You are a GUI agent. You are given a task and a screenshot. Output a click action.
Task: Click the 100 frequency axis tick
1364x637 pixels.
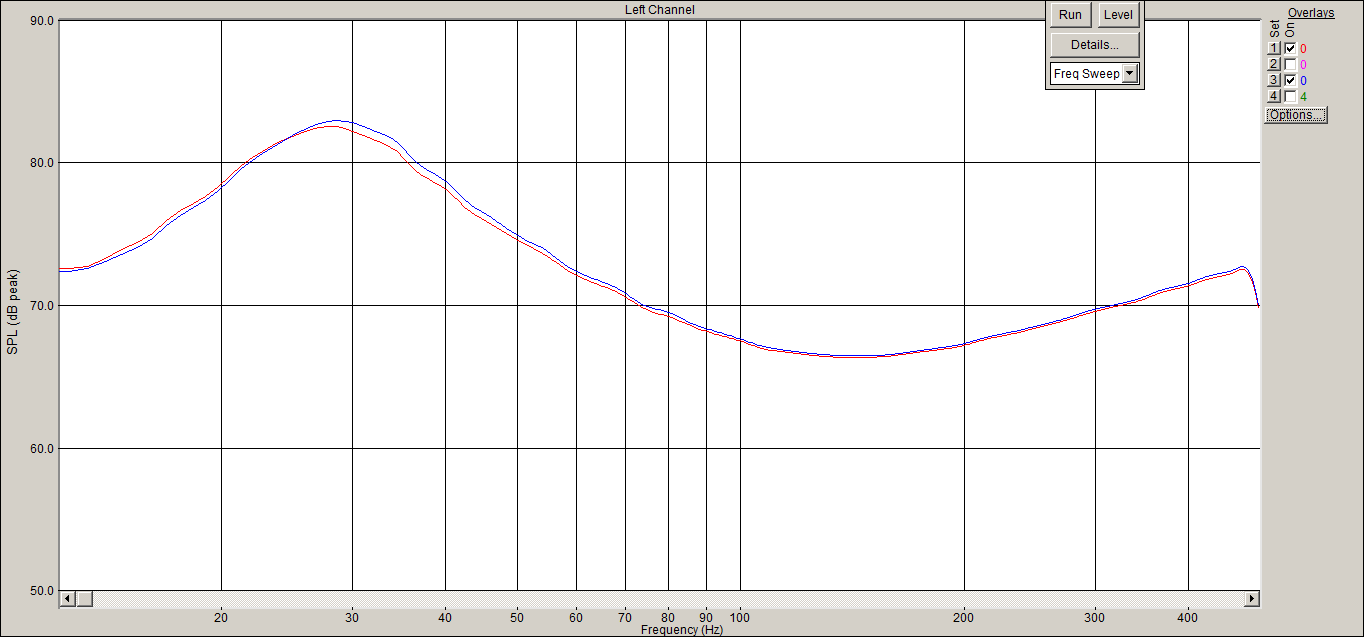740,617
